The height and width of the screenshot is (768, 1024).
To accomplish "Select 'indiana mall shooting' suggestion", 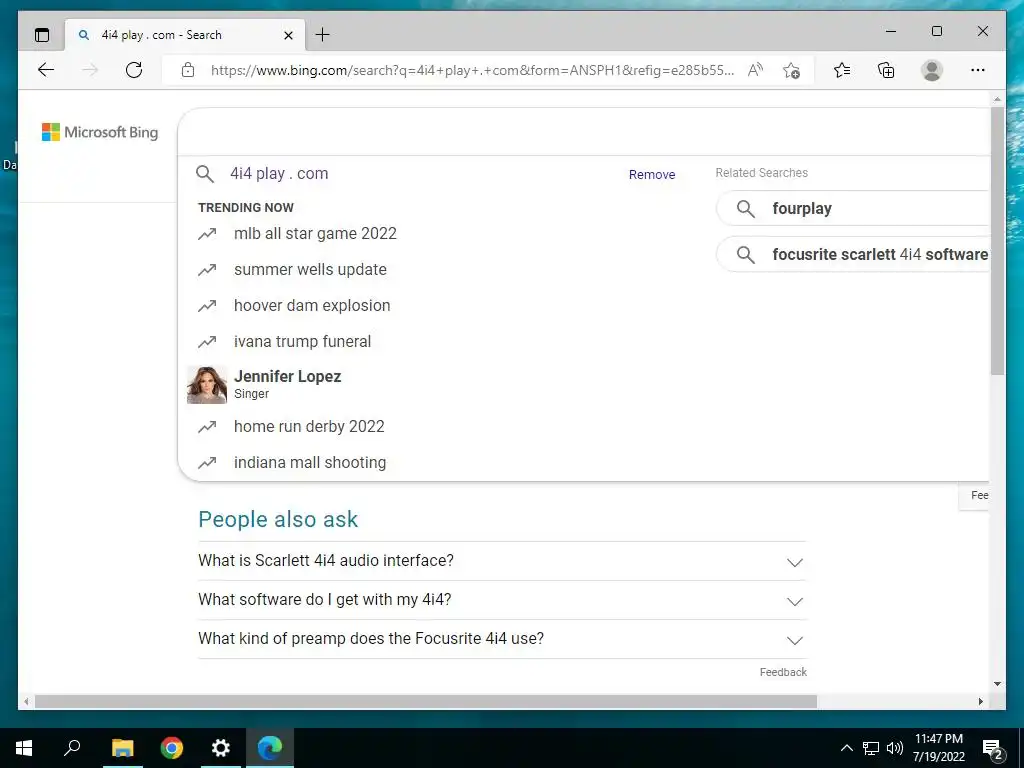I will (310, 462).
